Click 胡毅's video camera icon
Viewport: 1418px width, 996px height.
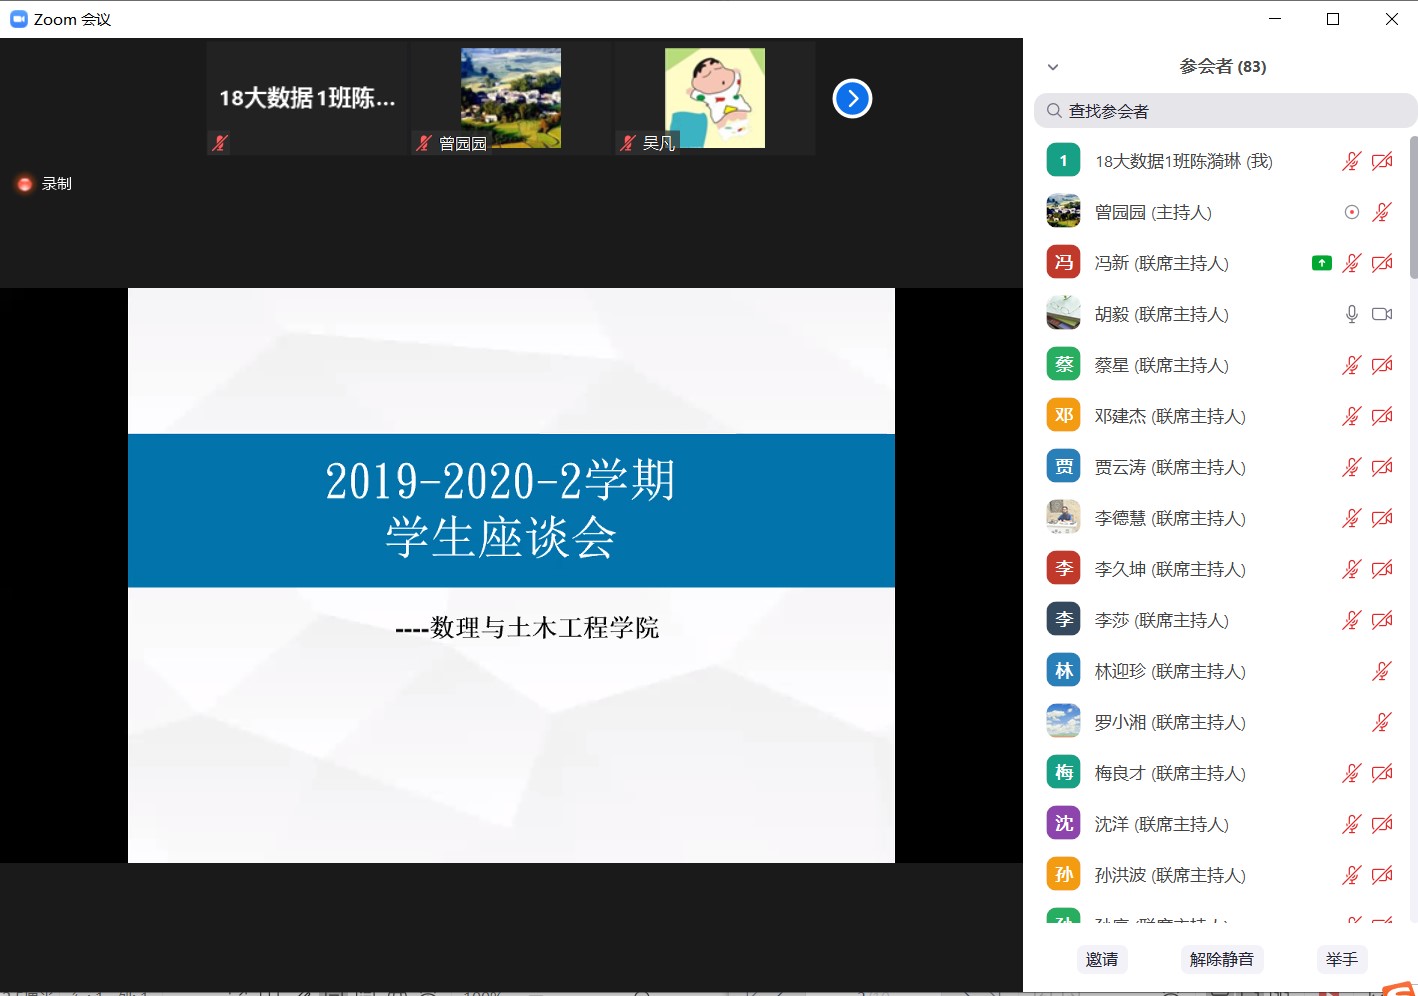click(x=1382, y=314)
